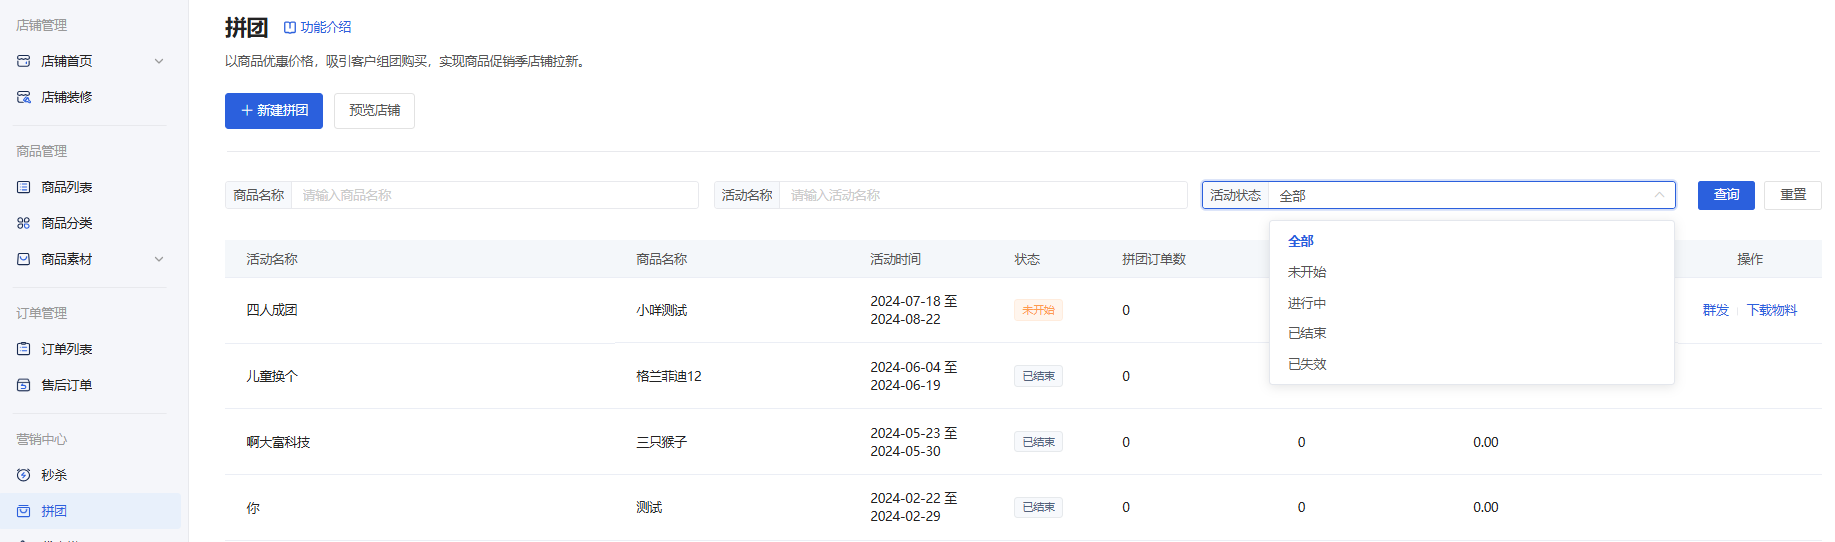Click the 查询 search button

(x=1726, y=195)
